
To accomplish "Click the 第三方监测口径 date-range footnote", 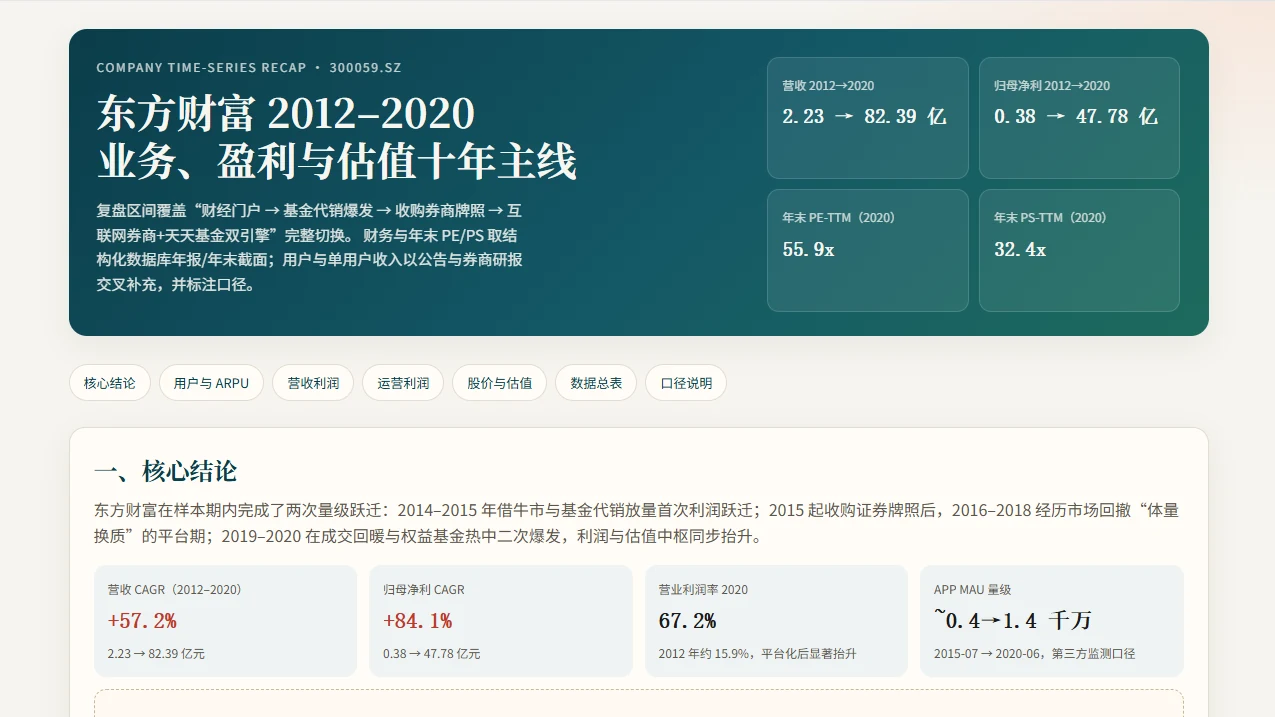I will tap(1035, 654).
